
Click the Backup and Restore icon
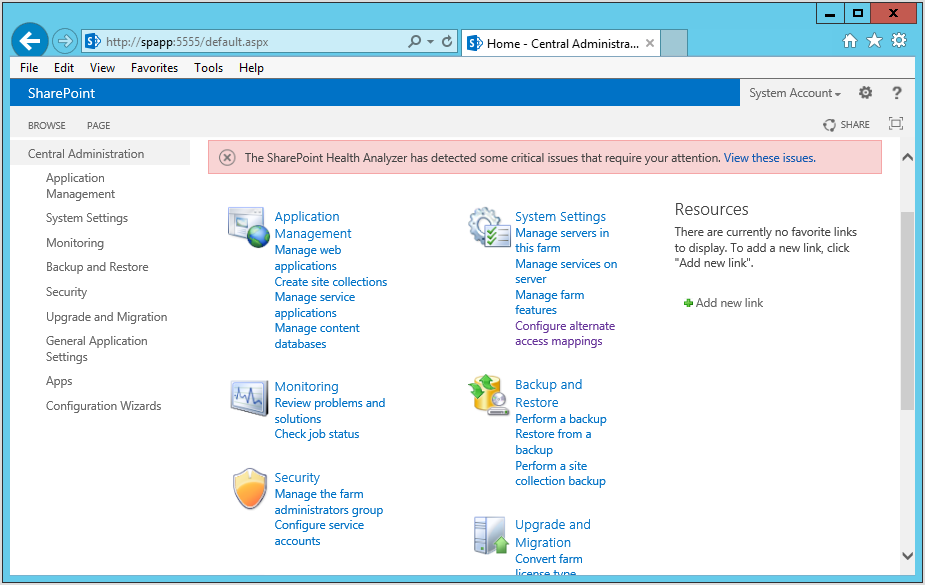pyautogui.click(x=489, y=395)
